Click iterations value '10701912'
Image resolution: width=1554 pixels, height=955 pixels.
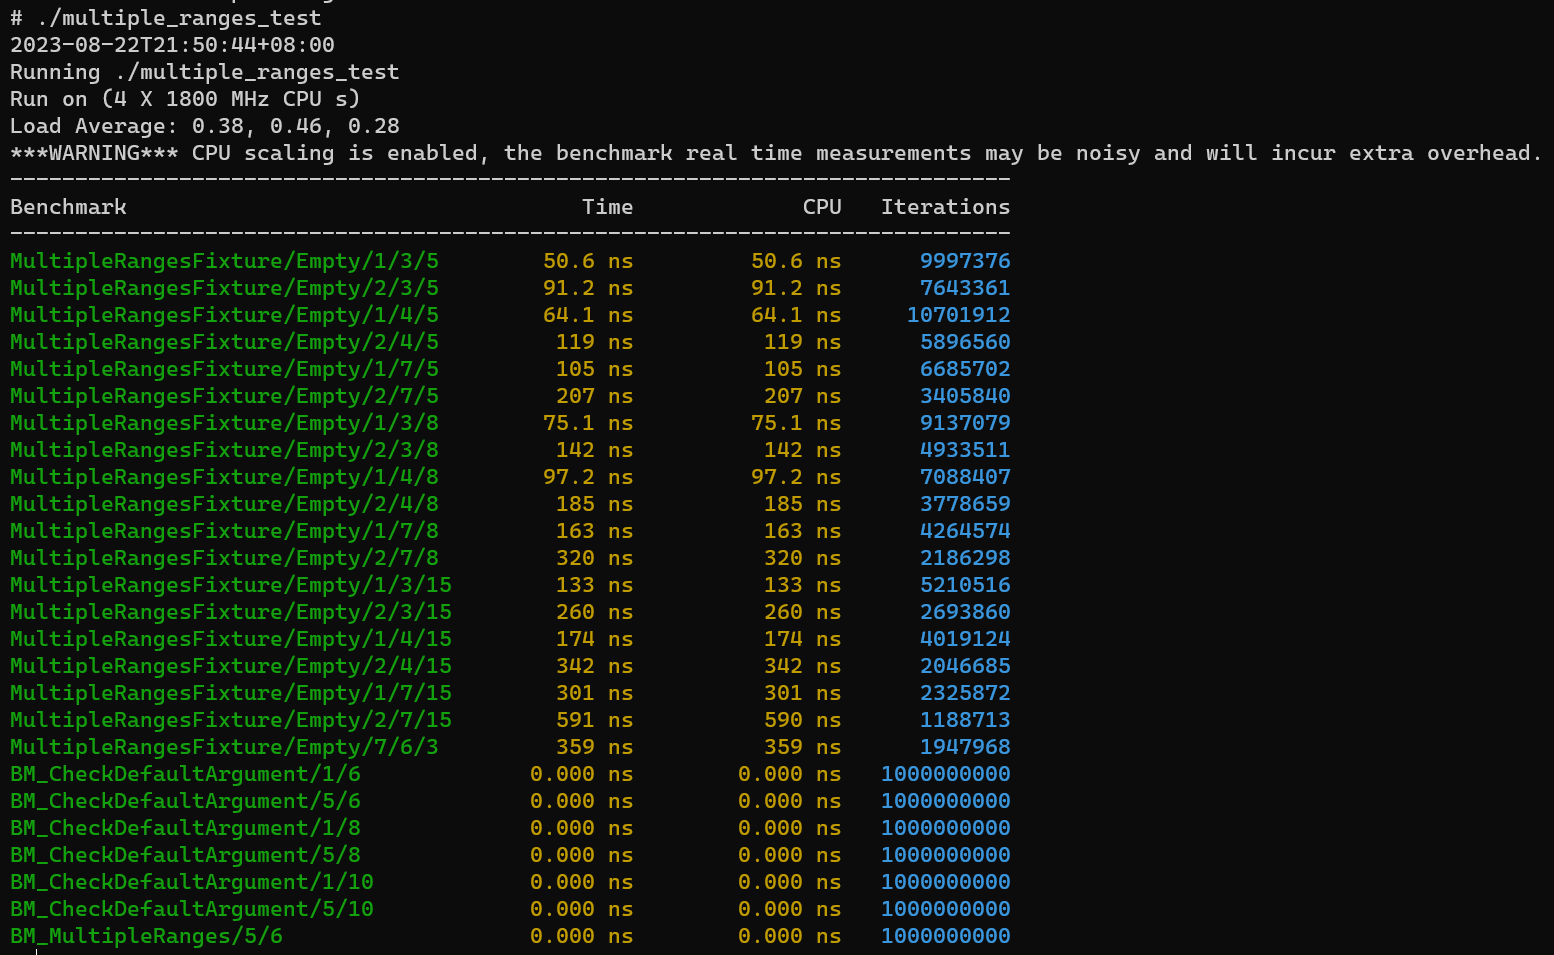tap(958, 315)
